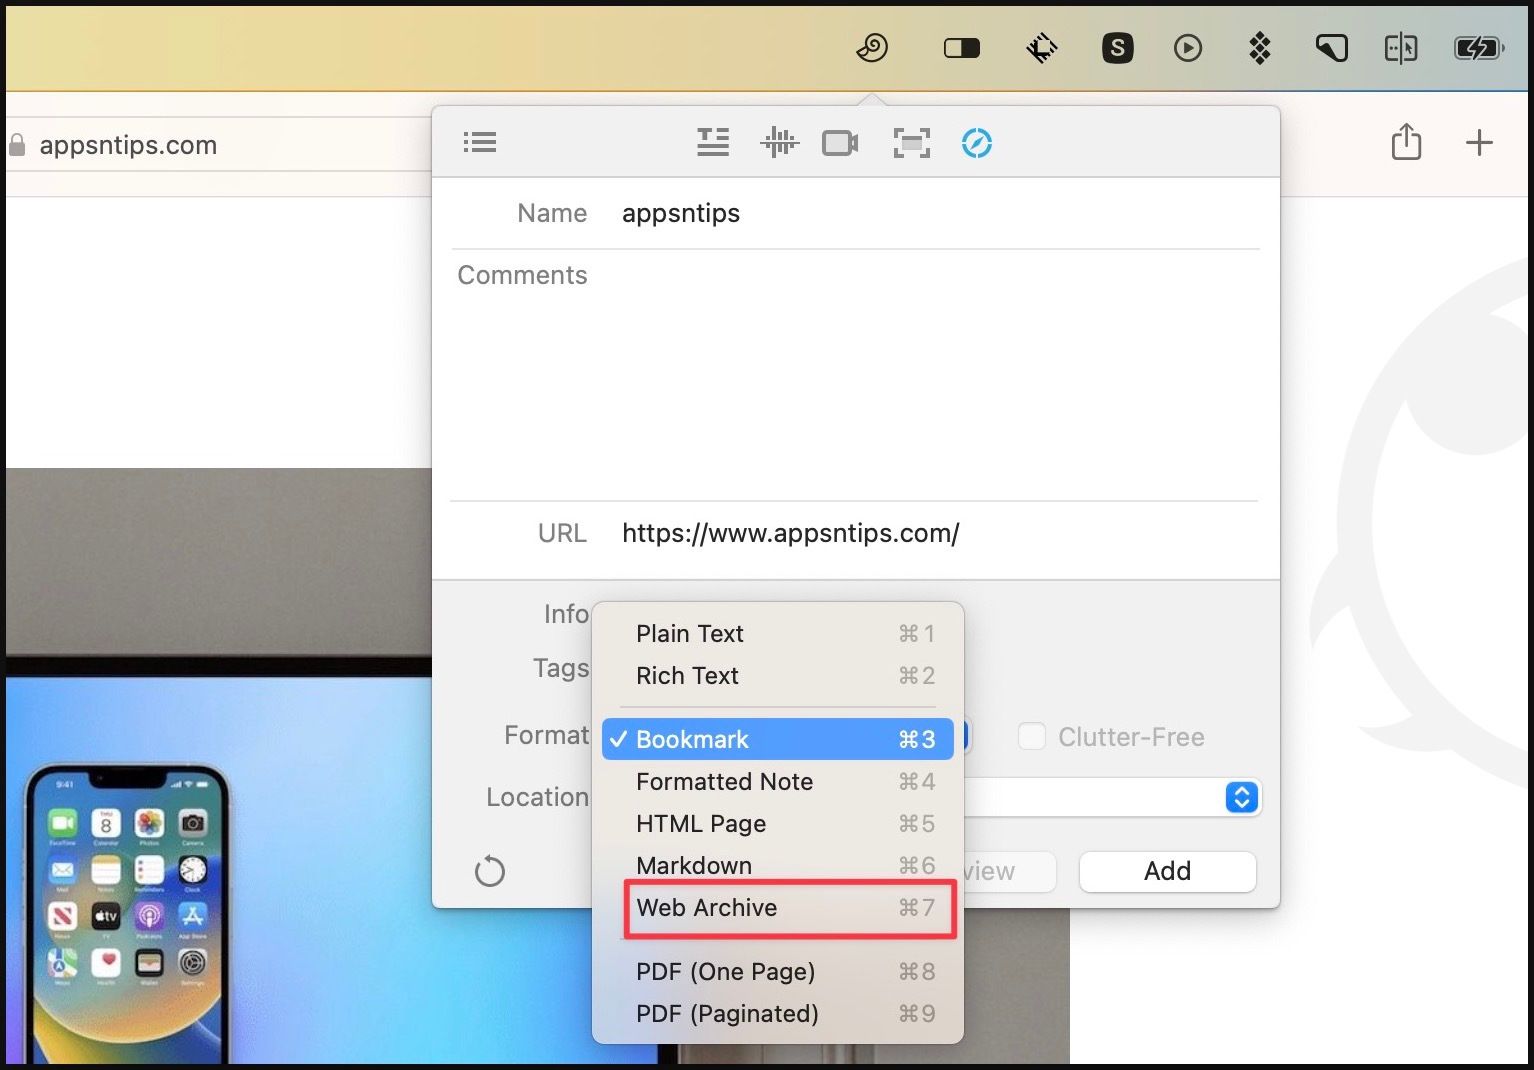This screenshot has height=1070, width=1534.
Task: Toggle the pill-shaped switch in menu bar
Action: click(x=961, y=48)
